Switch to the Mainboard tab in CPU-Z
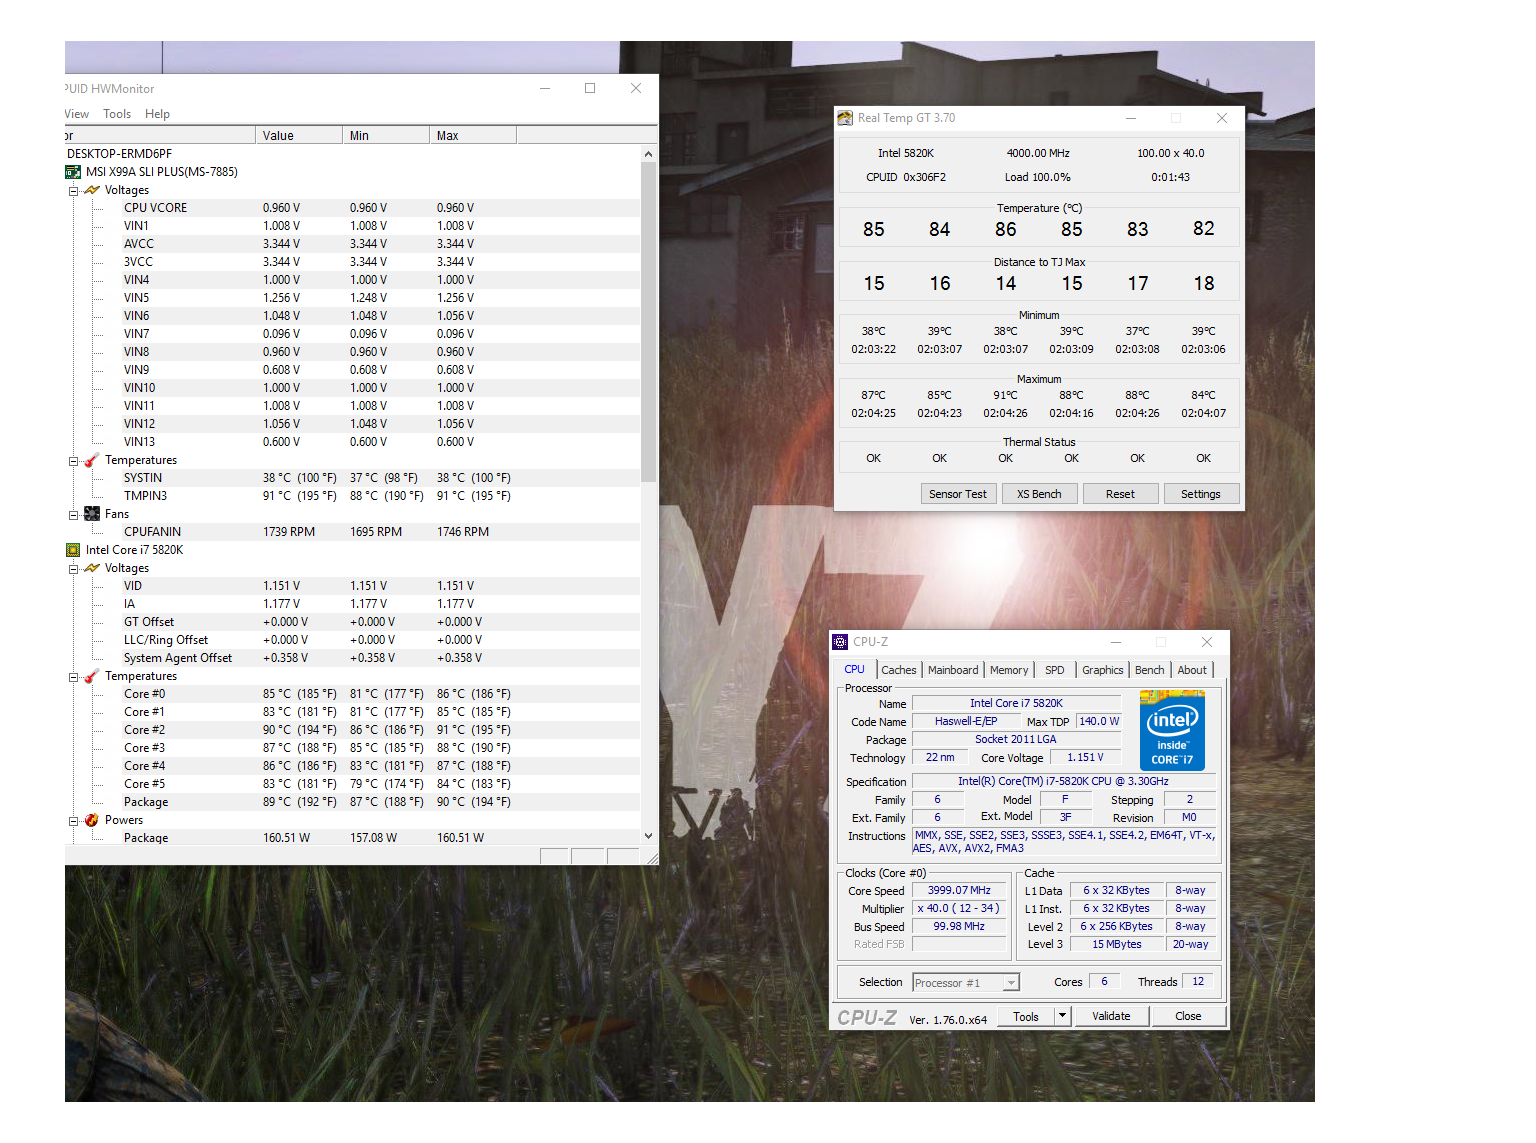The width and height of the screenshot is (1536, 1143). (x=953, y=670)
